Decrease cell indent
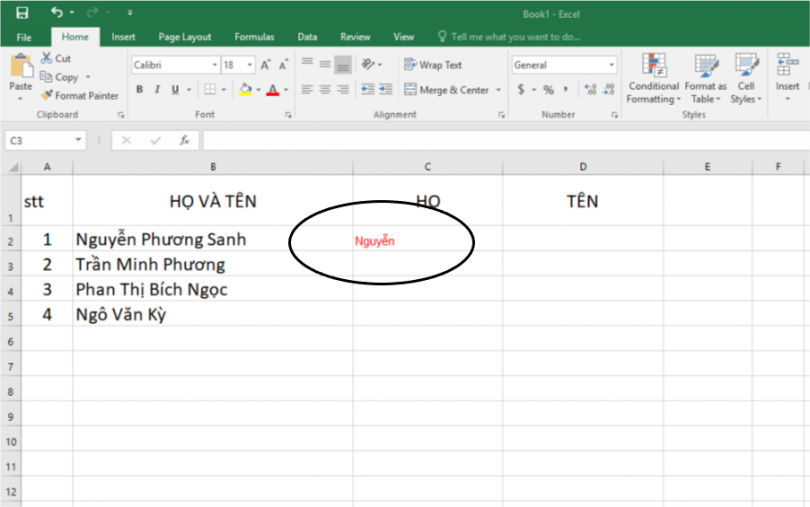 tap(368, 89)
